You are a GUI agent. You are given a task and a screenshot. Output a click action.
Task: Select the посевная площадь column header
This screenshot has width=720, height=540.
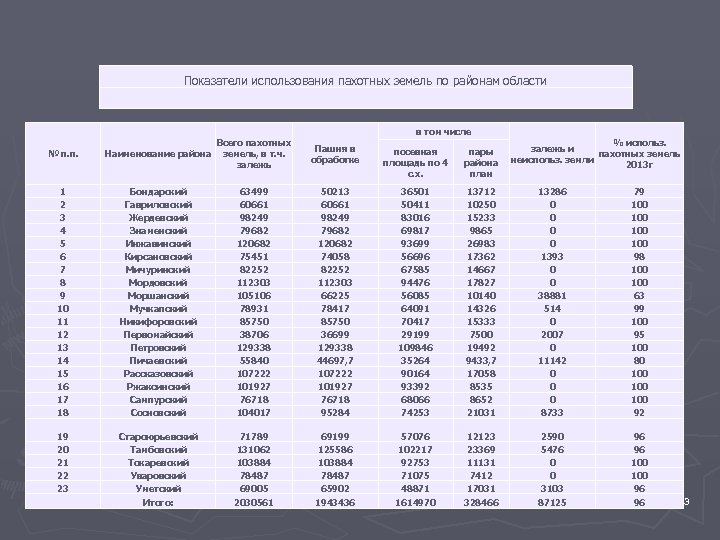click(415, 163)
